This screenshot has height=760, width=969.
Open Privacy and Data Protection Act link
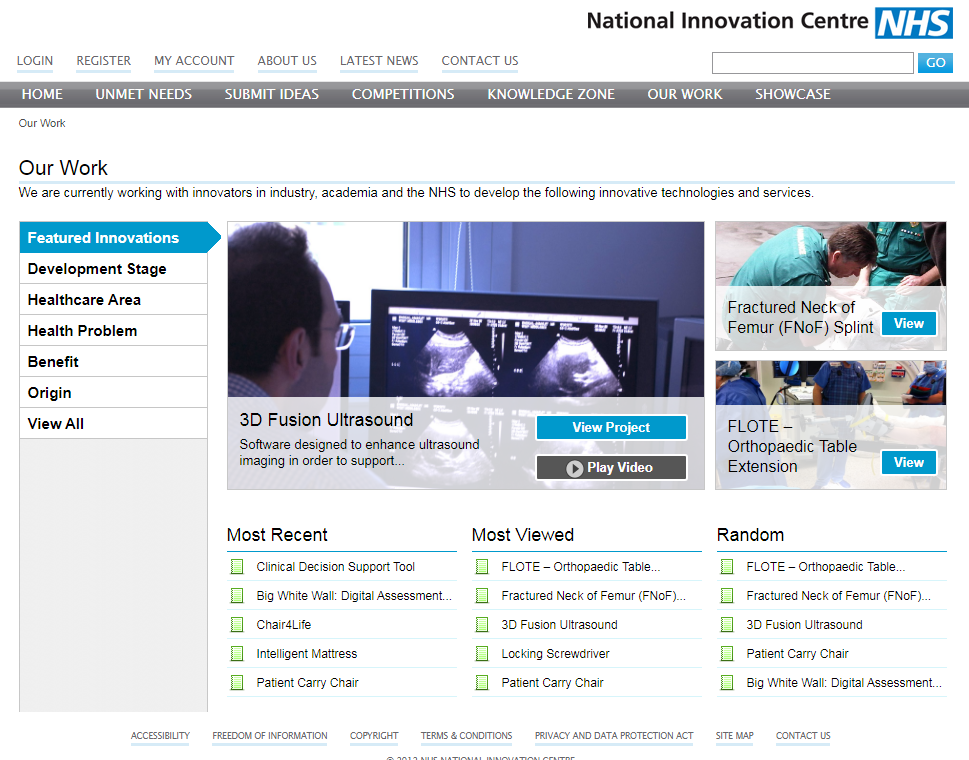click(x=614, y=736)
